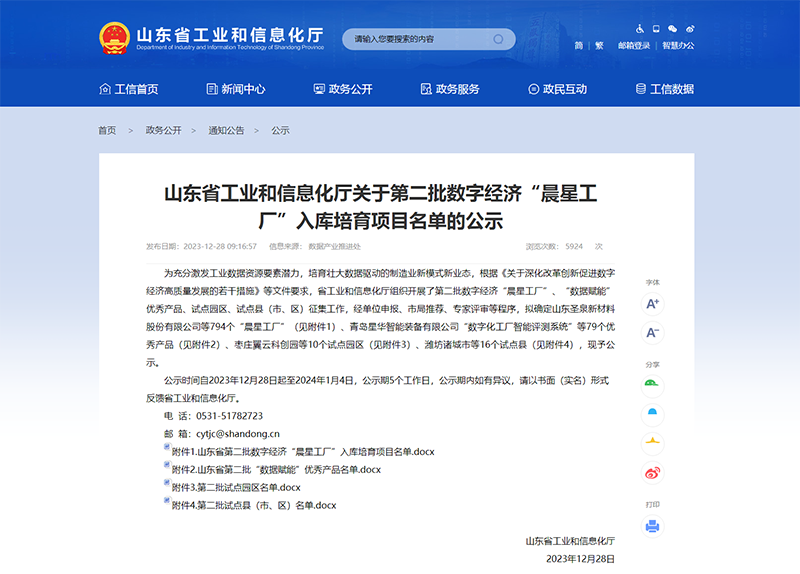Click the view count 5924
Screen dimensions: 800x574
[574, 246]
